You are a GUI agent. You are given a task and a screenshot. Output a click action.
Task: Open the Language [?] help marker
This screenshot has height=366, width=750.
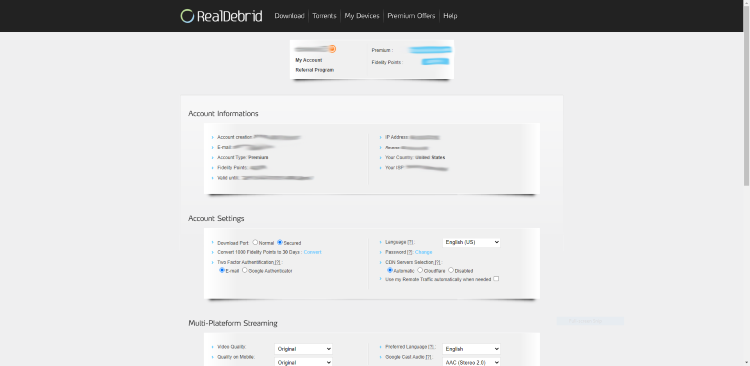(410, 243)
